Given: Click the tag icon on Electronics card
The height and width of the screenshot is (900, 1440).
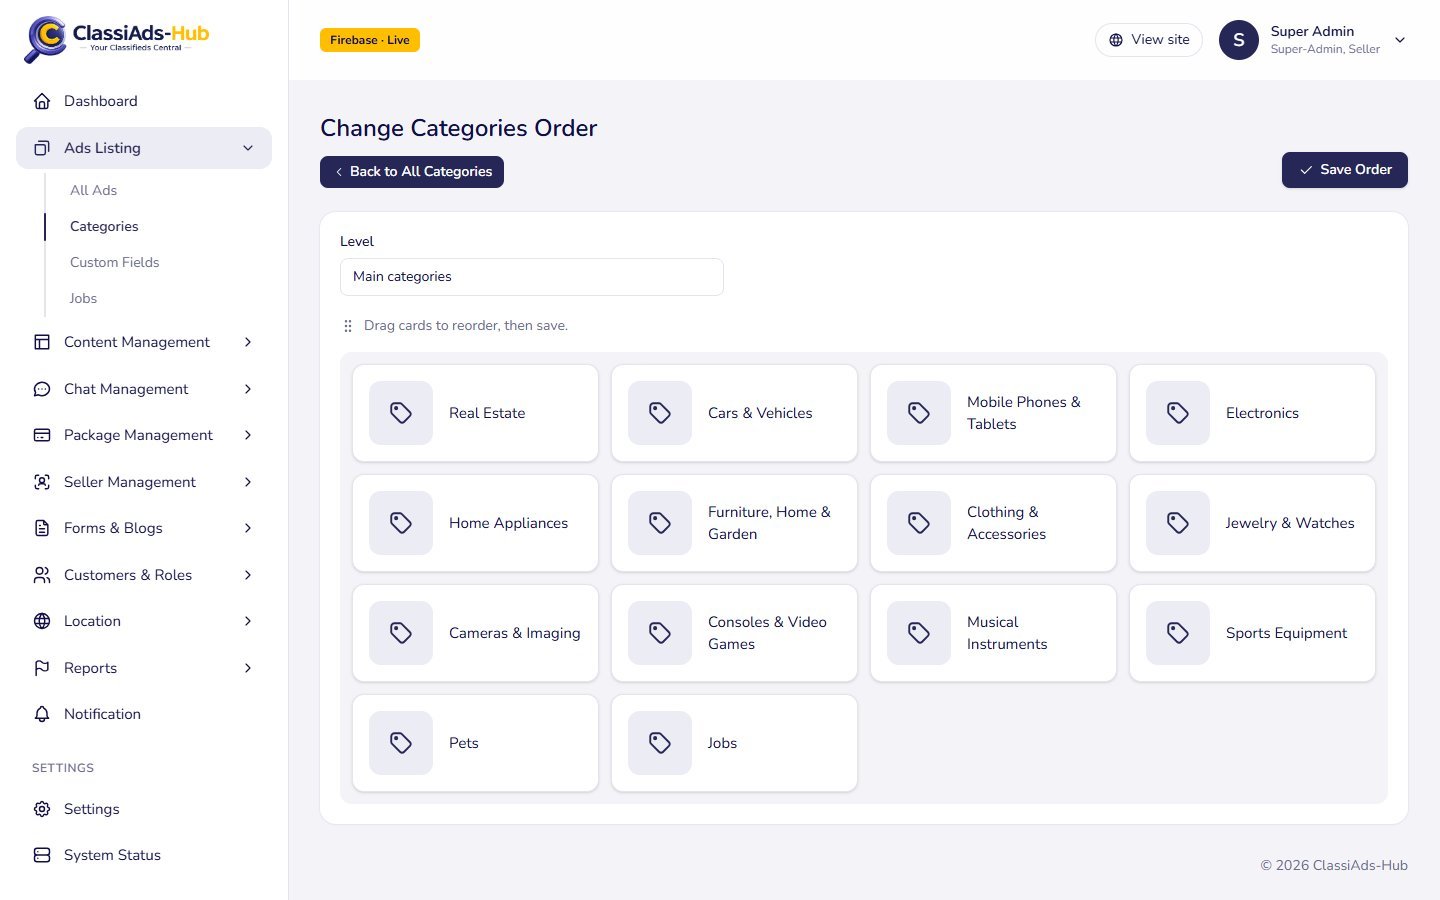Looking at the screenshot, I should (x=1178, y=413).
